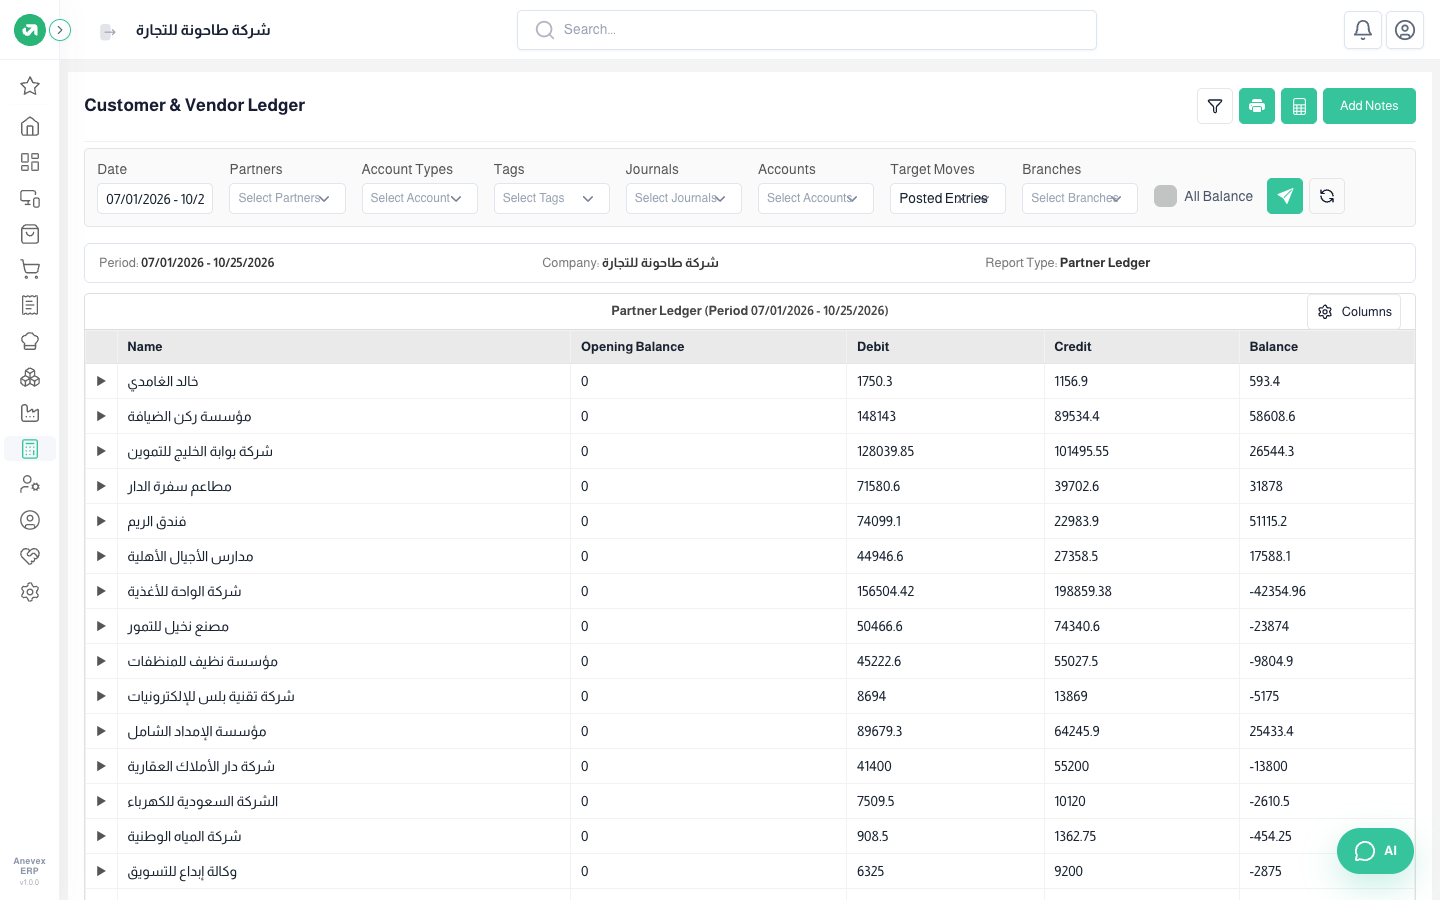Expand the مؤسسة ركن الضيافة row
Screen dimensions: 1440x900
pos(101,416)
